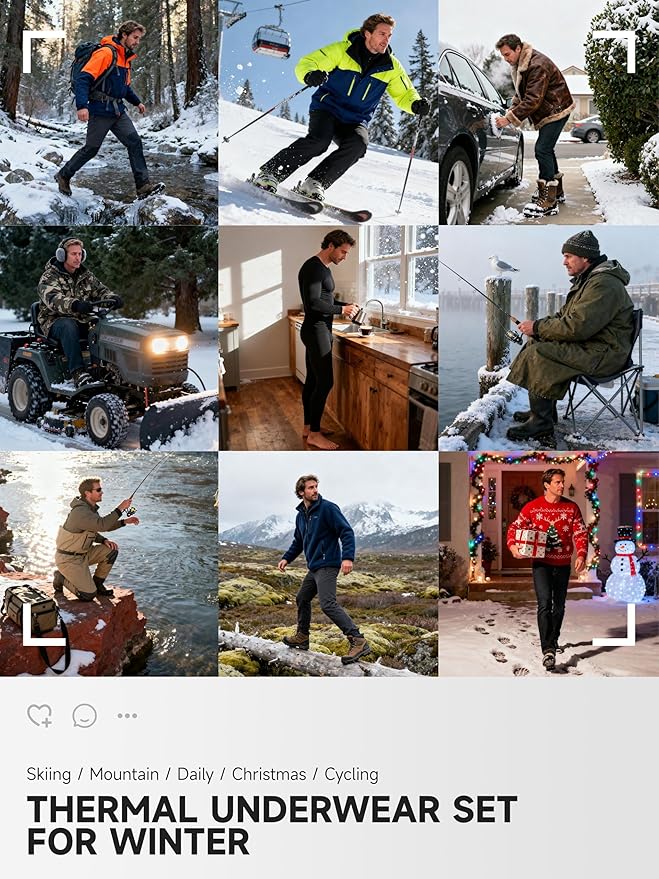
Task: Click the Thermal Underwear Set For Winter heading
Action: tap(272, 825)
